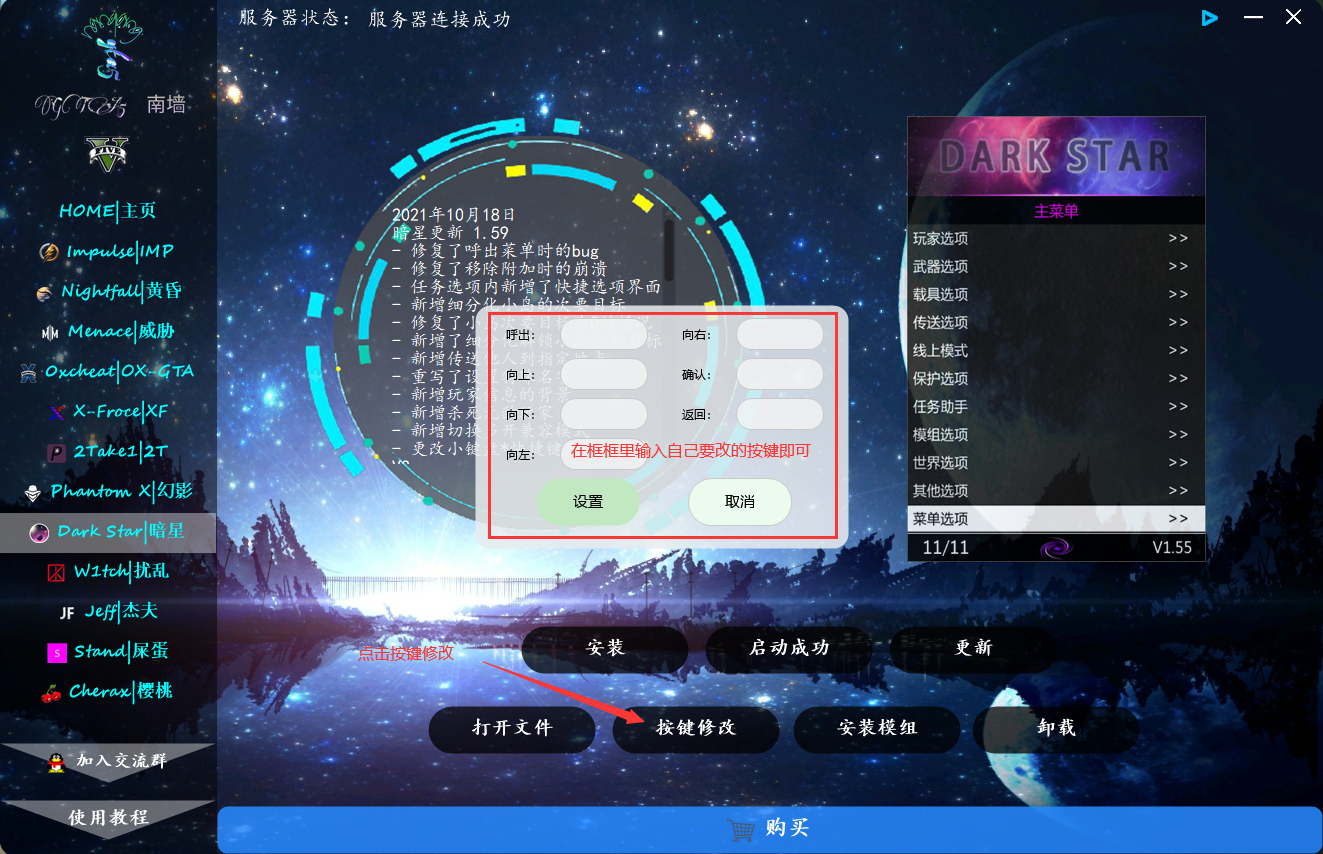Click the QQ penguin icon for 加入交流群

tap(57, 762)
